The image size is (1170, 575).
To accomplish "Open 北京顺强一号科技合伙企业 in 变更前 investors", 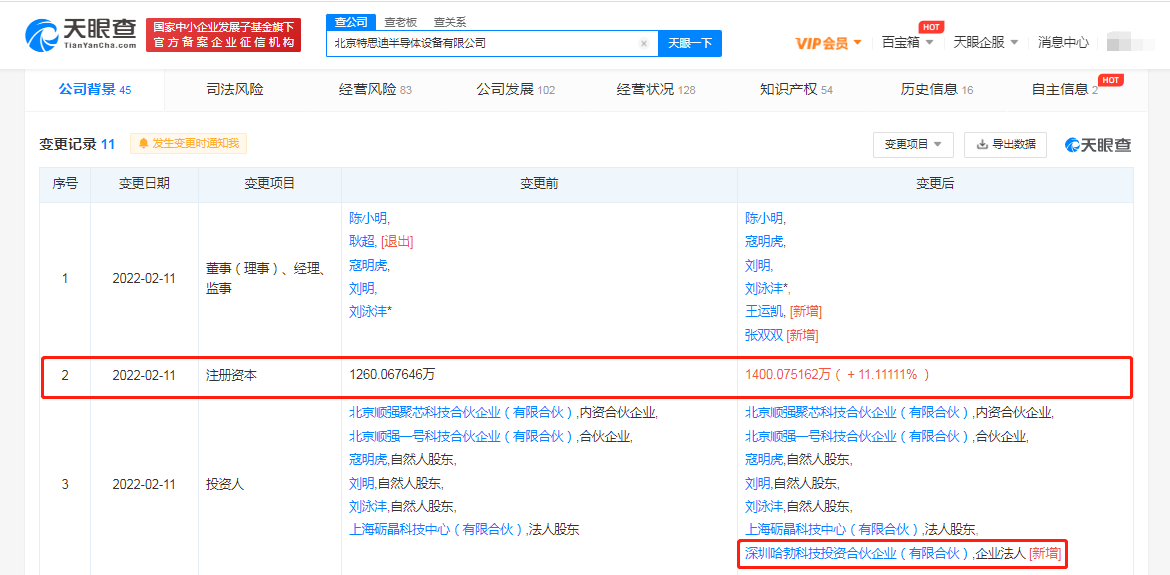I will tap(463, 436).
